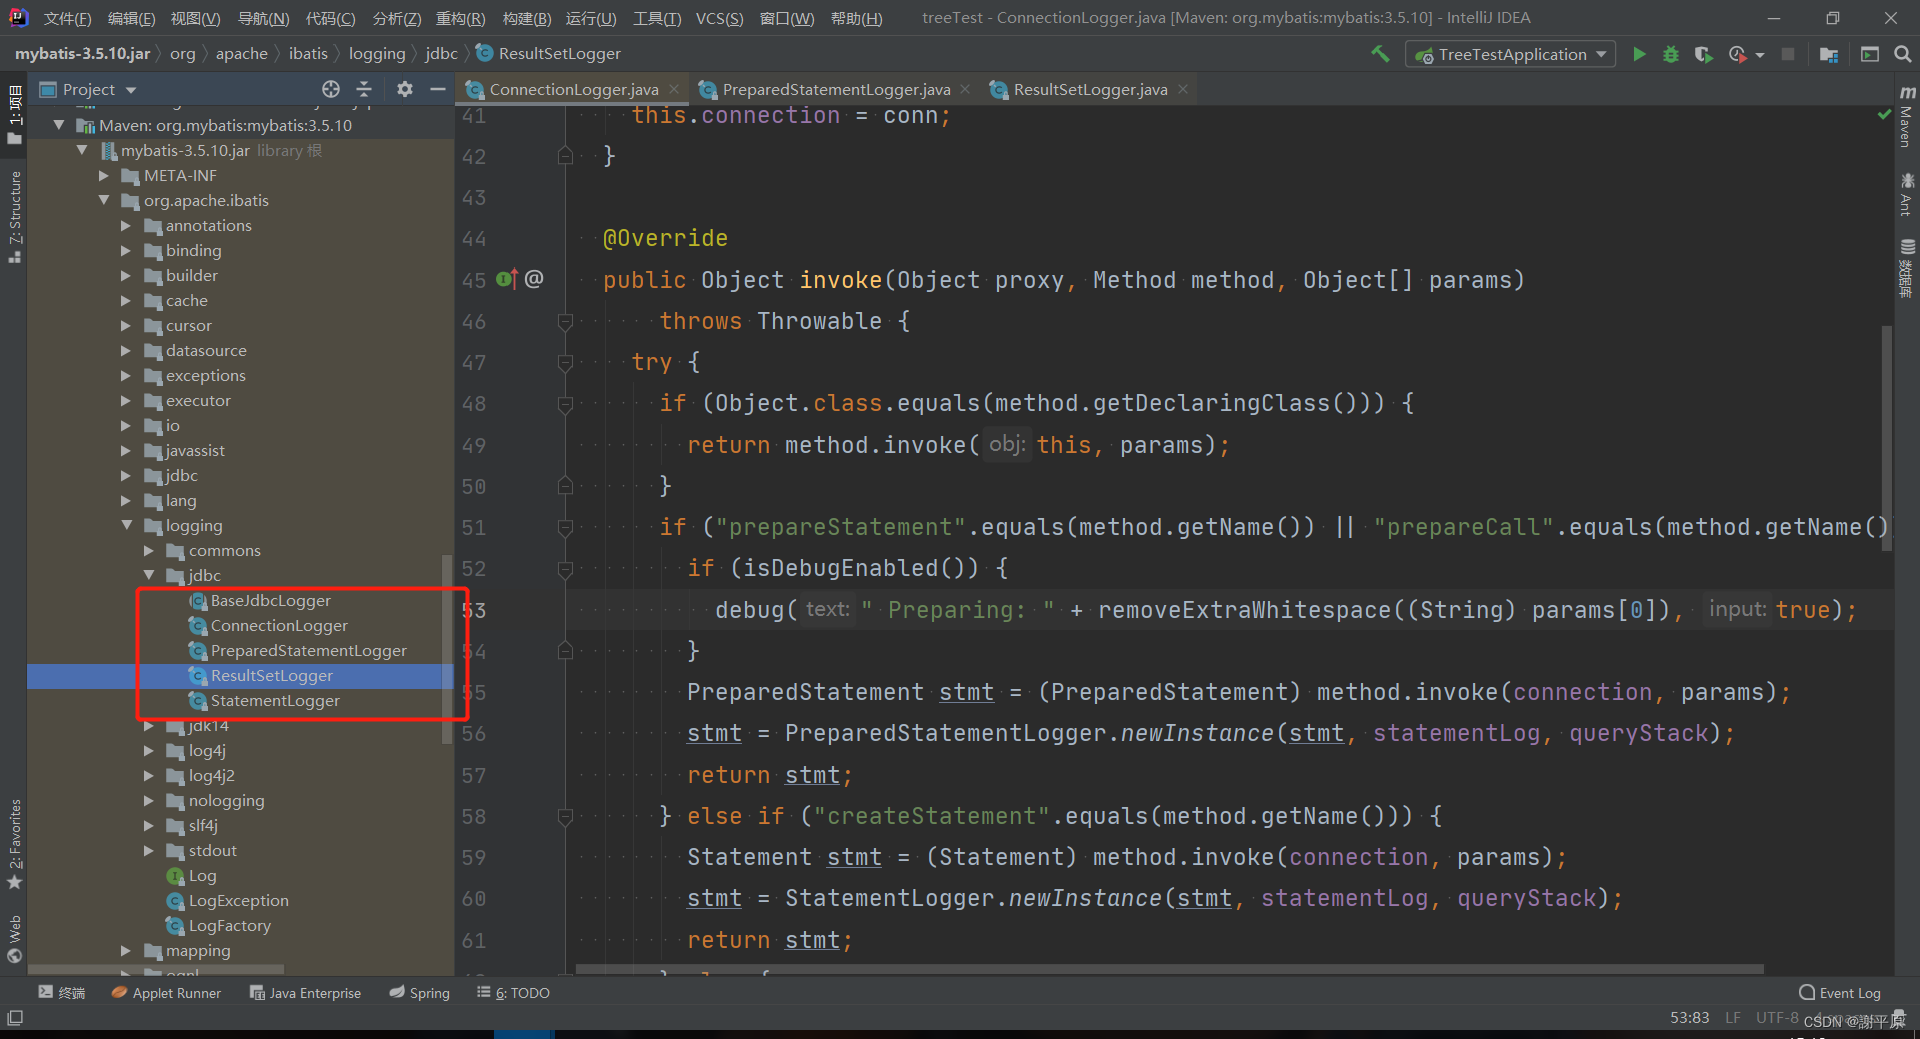This screenshot has height=1039, width=1920.
Task: Toggle the Project tool window side button
Action: (x=14, y=116)
